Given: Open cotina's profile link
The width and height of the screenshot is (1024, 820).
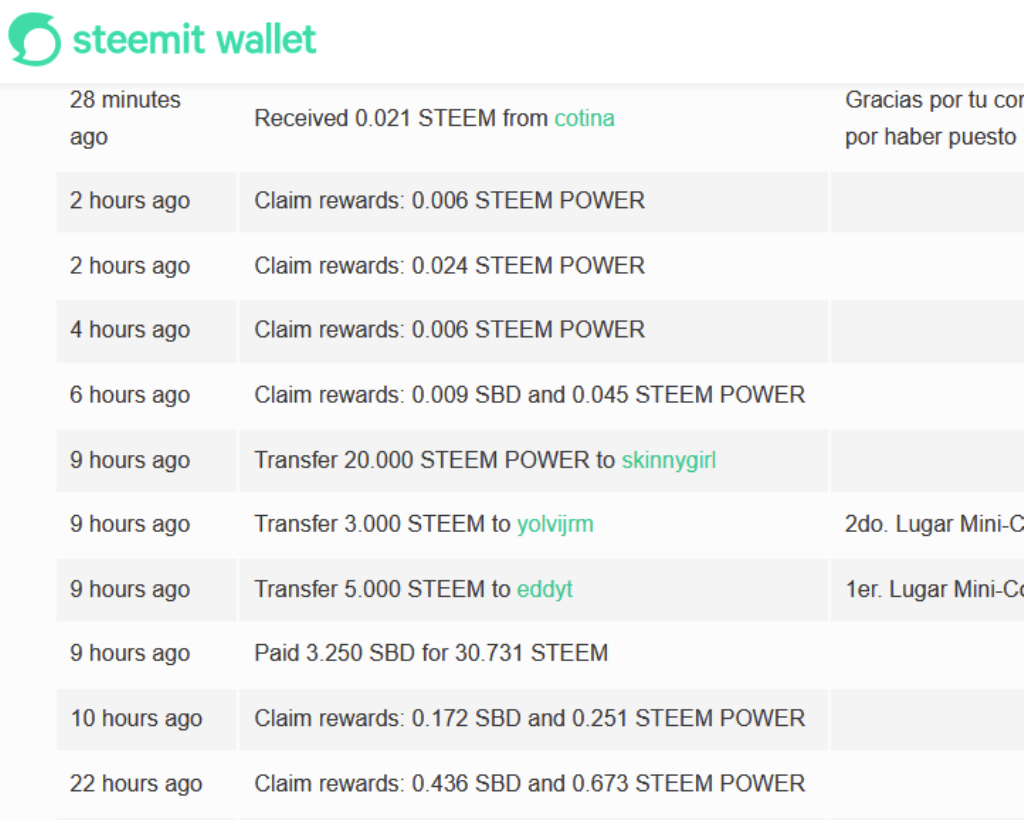Looking at the screenshot, I should [584, 118].
